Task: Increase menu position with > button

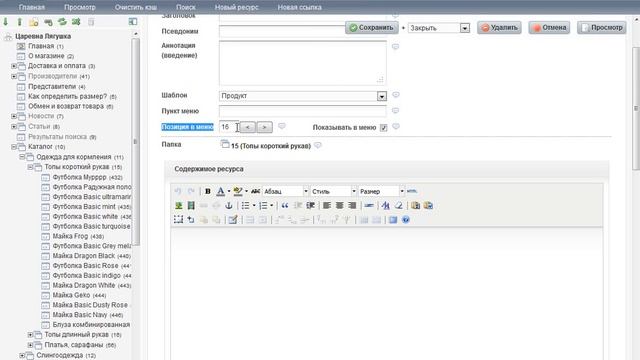Action: pos(264,127)
